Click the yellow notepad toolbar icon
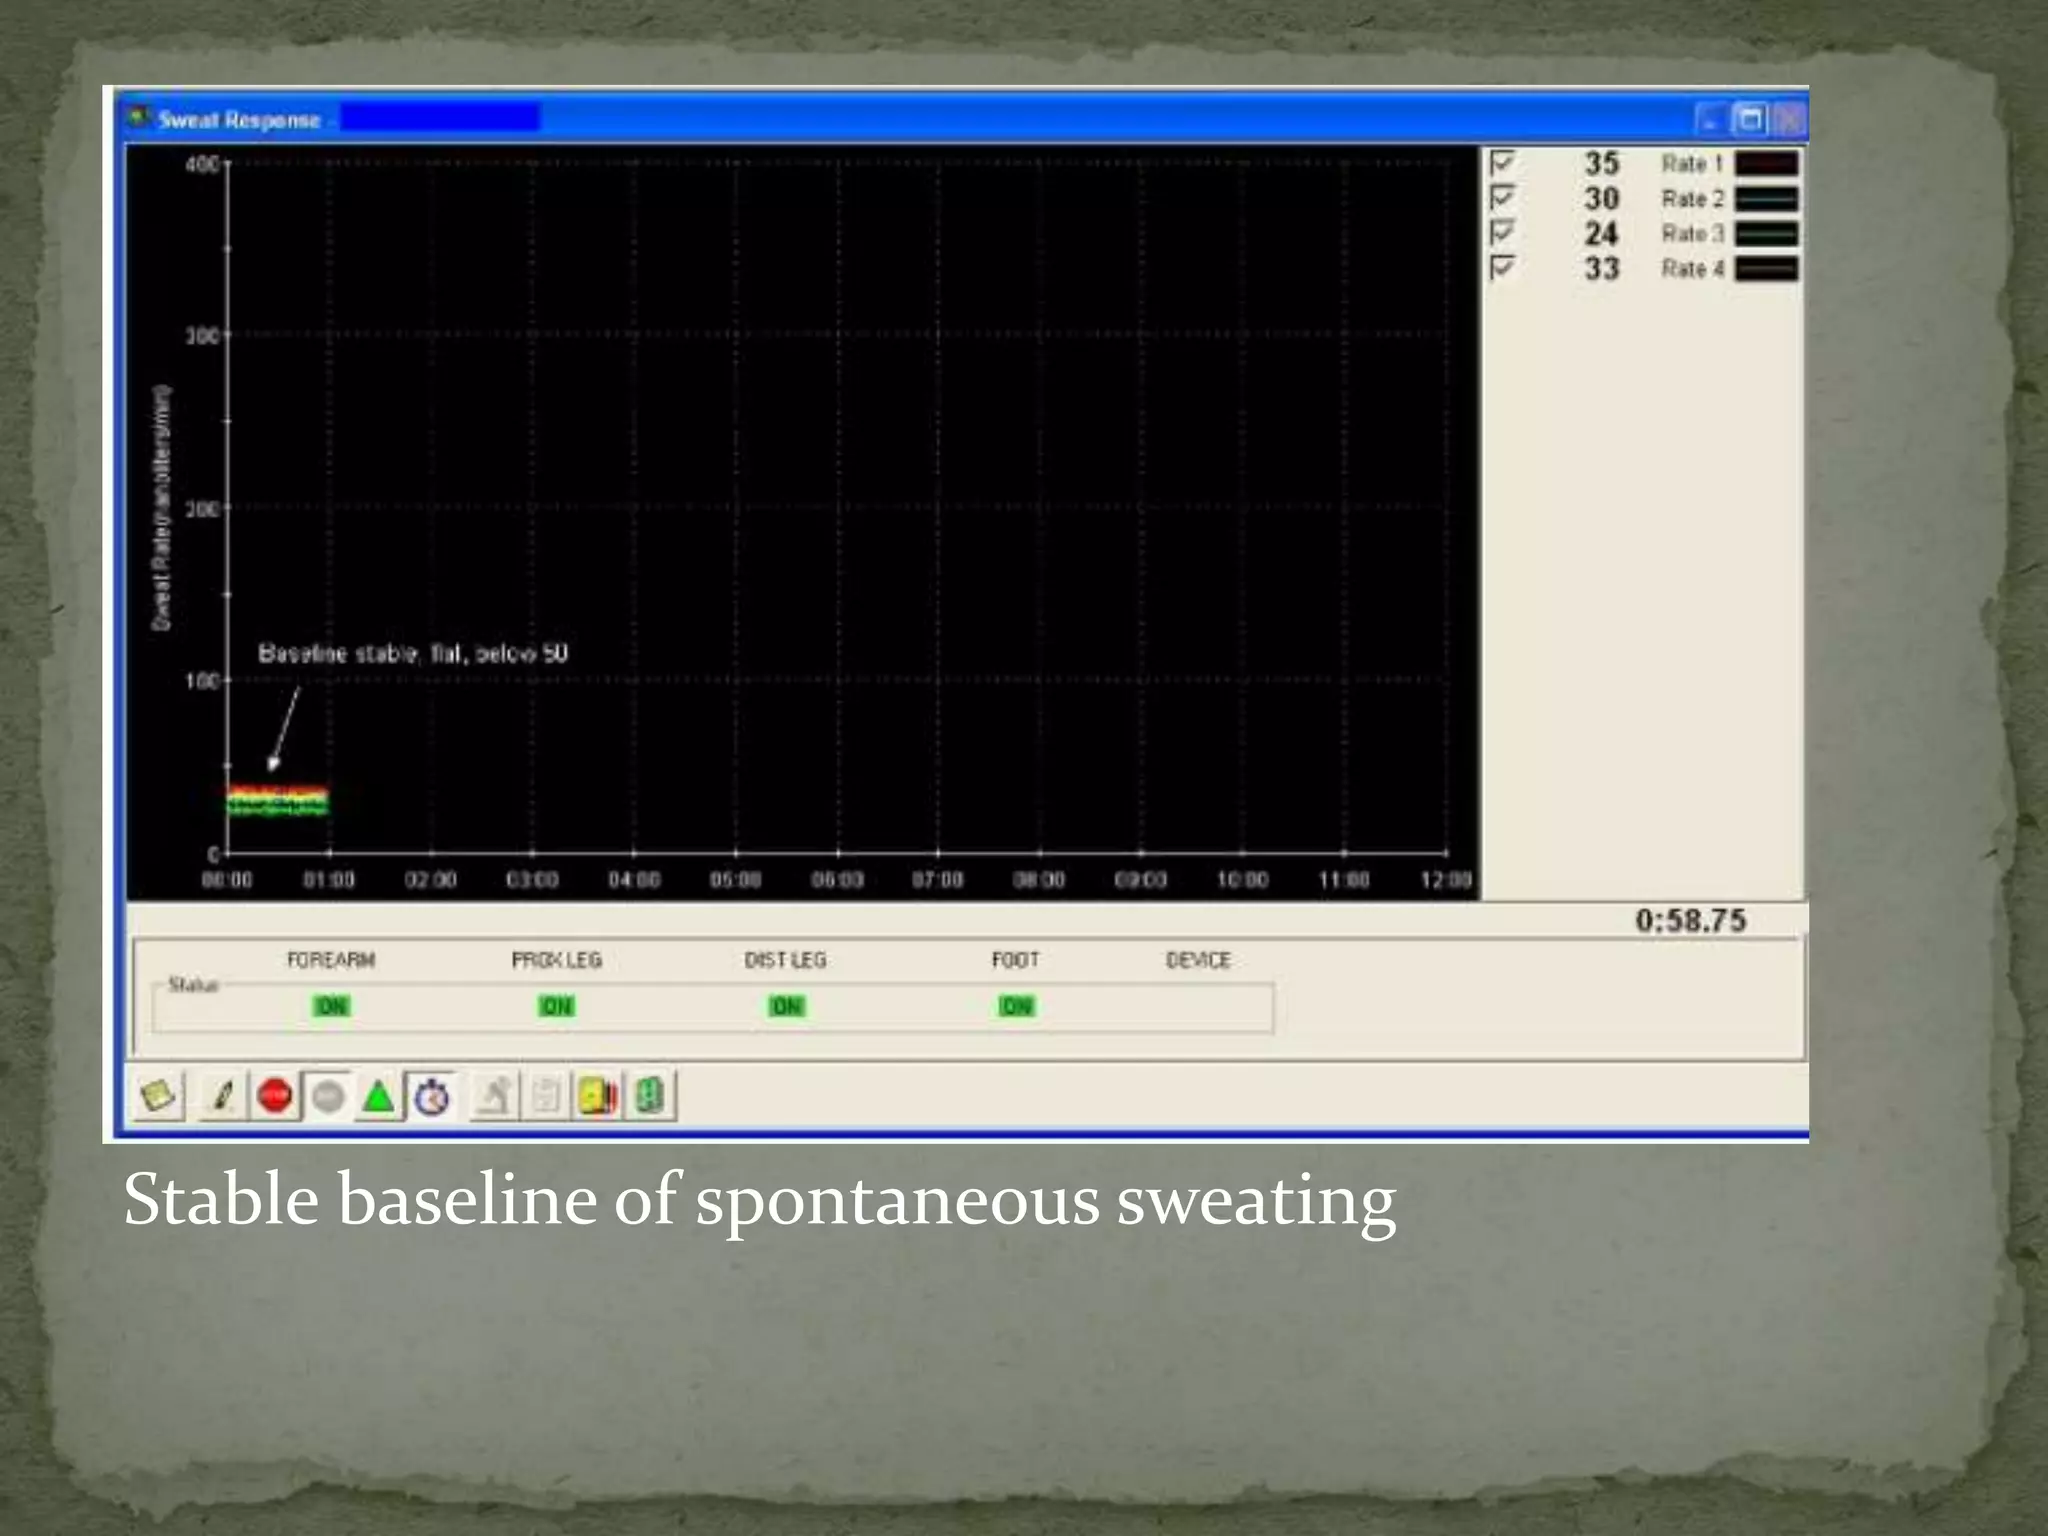Viewport: 2048px width, 1536px height. click(159, 1096)
